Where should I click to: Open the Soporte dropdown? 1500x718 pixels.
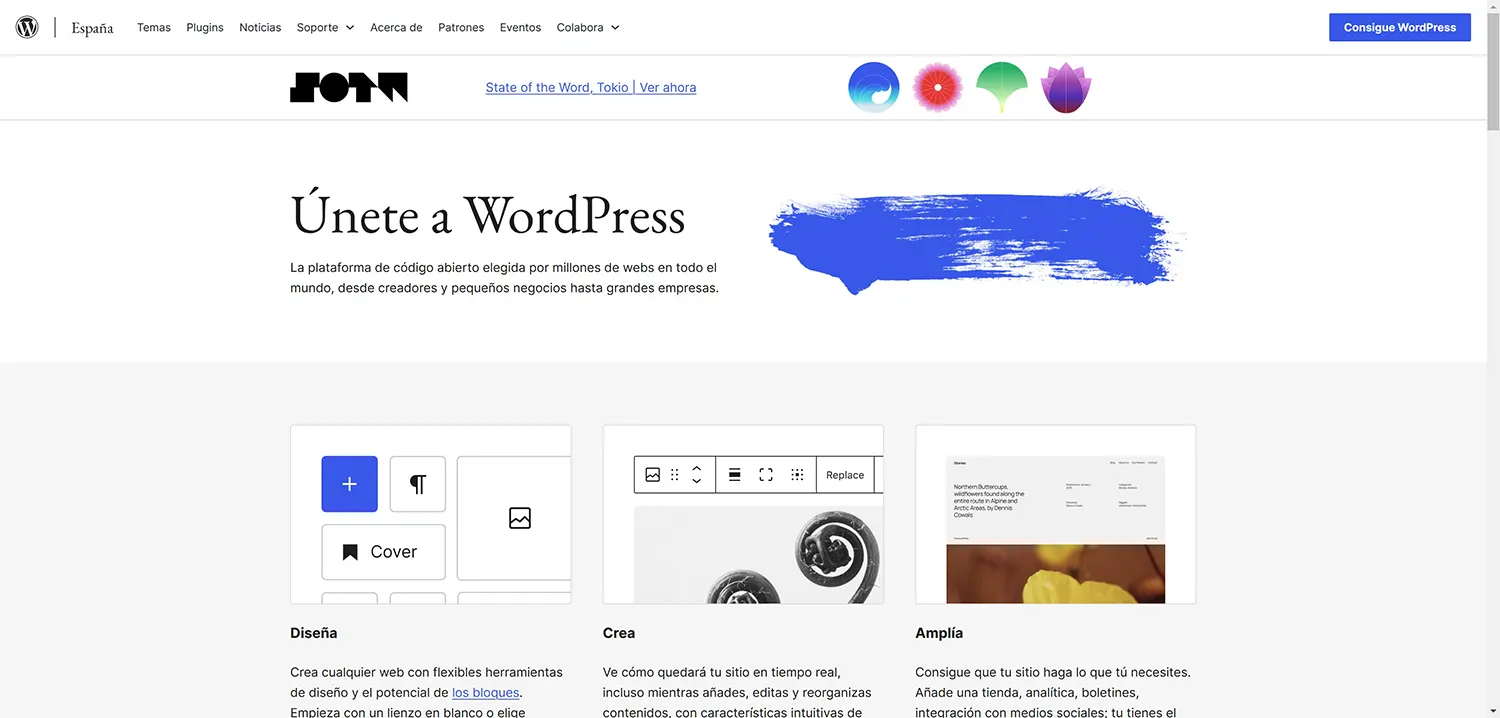(318, 27)
